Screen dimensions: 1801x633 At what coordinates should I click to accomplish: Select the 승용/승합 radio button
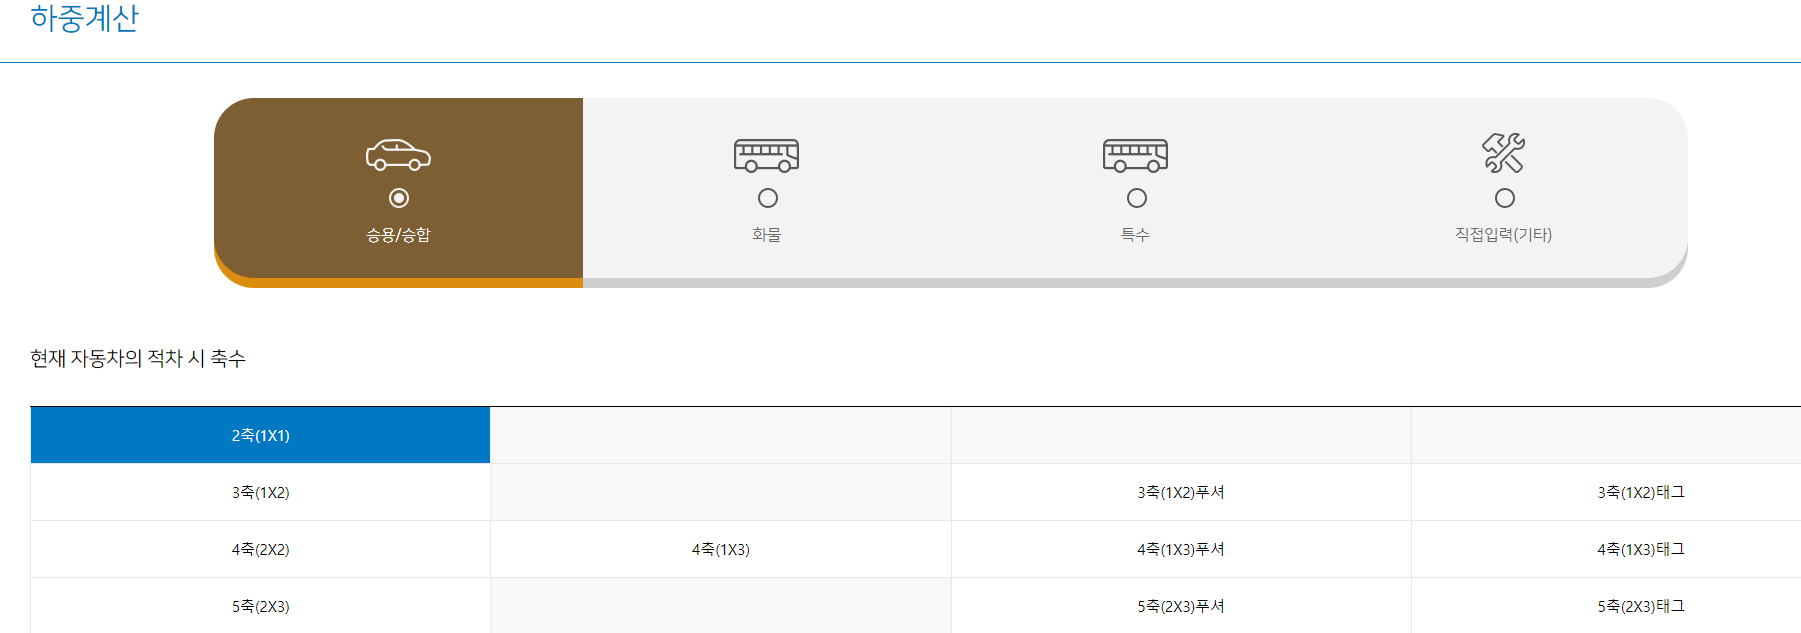coord(399,198)
